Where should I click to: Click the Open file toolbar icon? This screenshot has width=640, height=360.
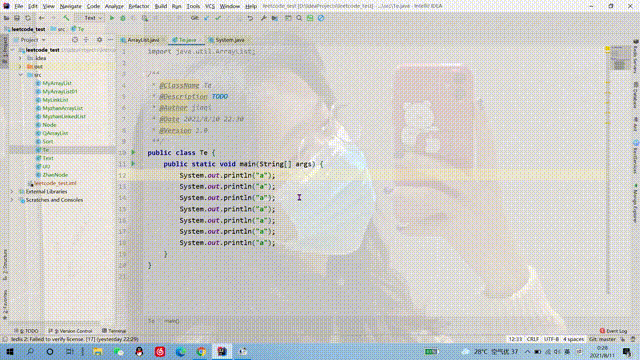(7, 18)
